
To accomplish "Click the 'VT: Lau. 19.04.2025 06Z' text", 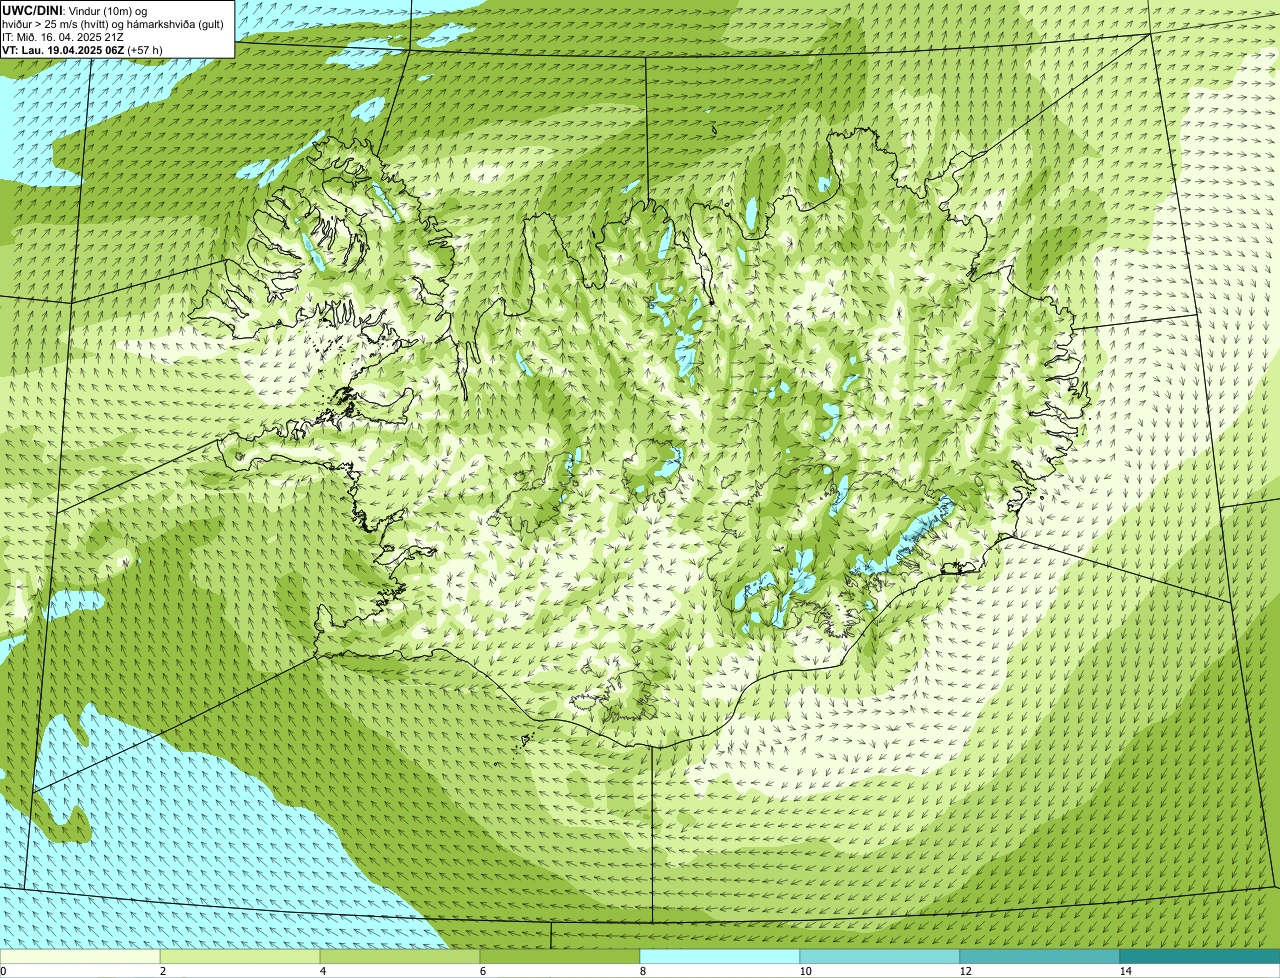I will coord(63,50).
